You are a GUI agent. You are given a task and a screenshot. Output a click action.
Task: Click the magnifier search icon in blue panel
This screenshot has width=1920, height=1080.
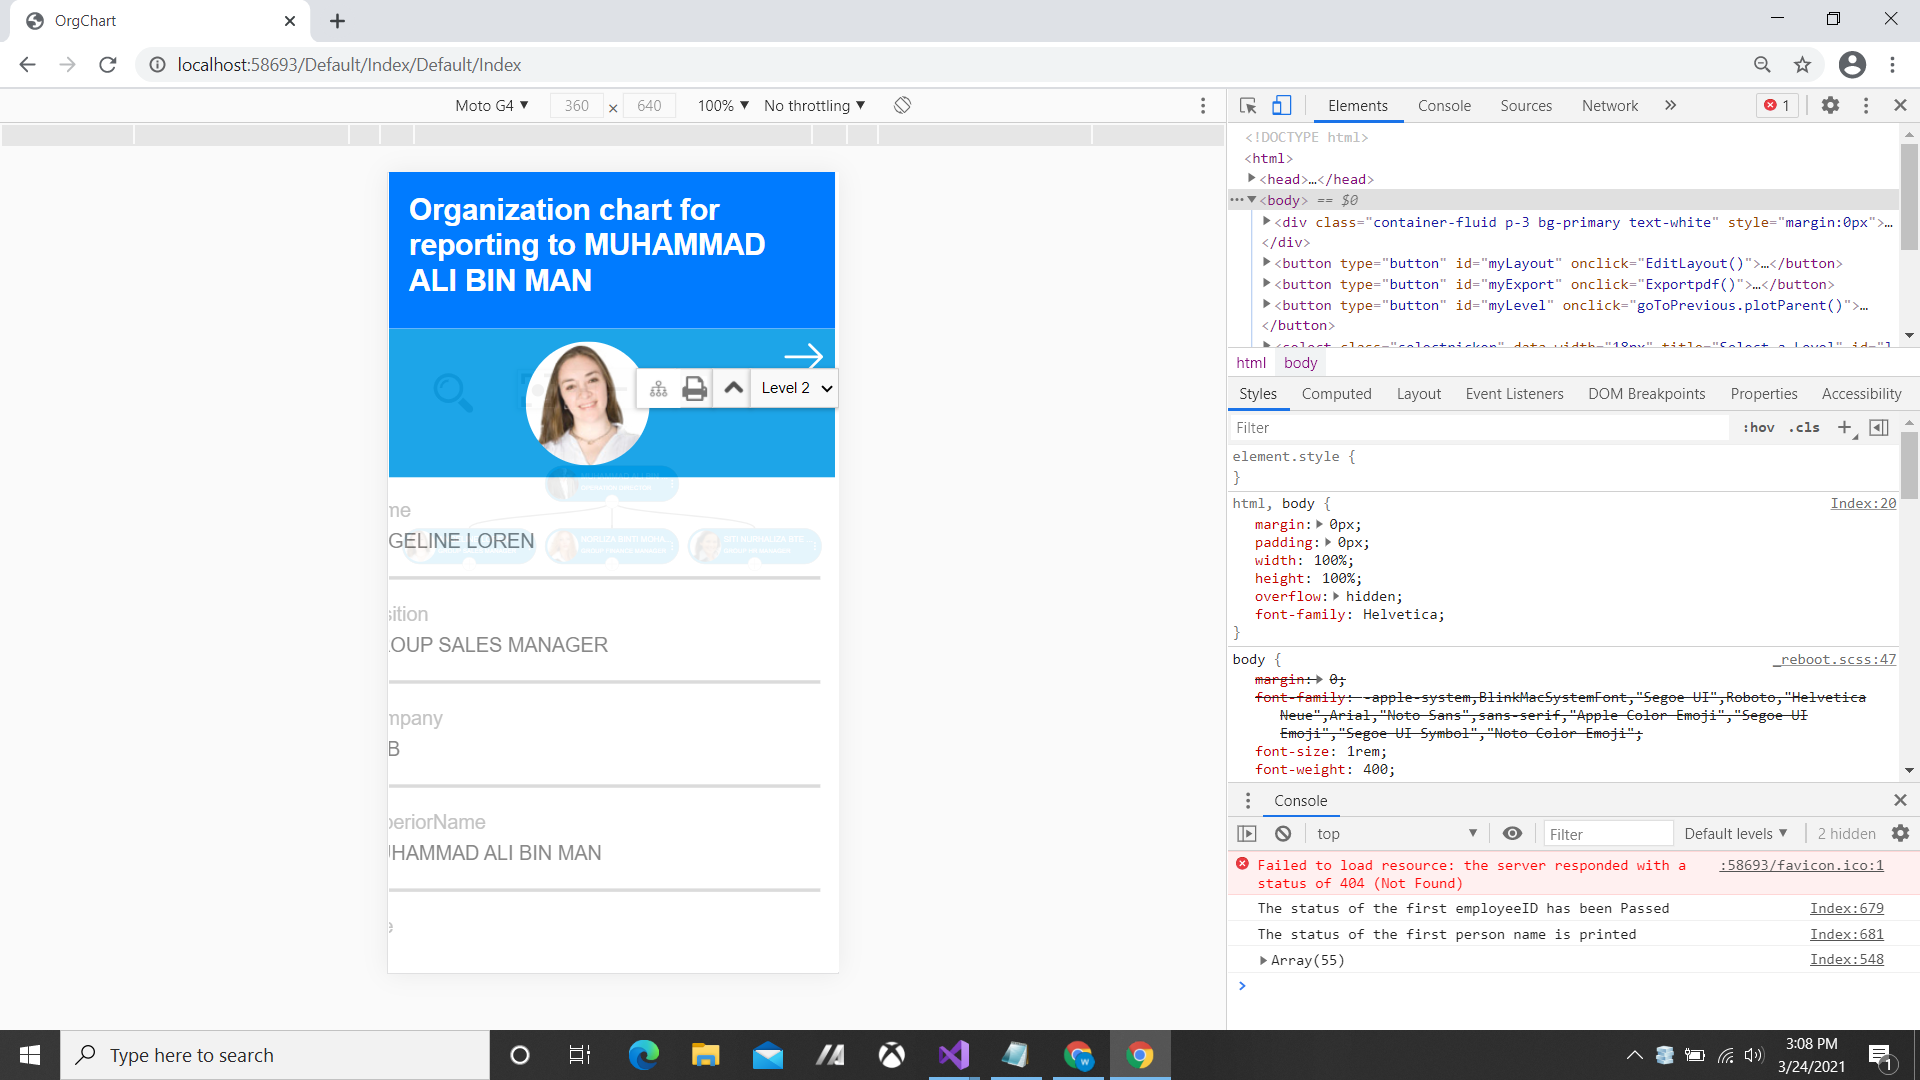click(x=452, y=393)
